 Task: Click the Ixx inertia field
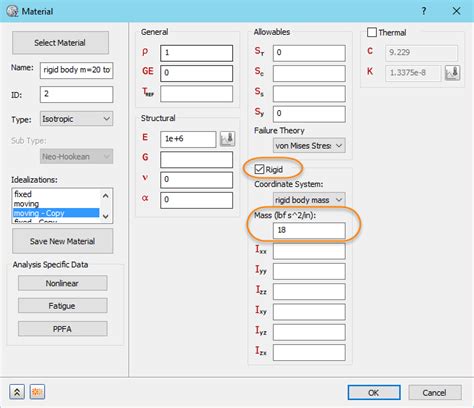309,251
